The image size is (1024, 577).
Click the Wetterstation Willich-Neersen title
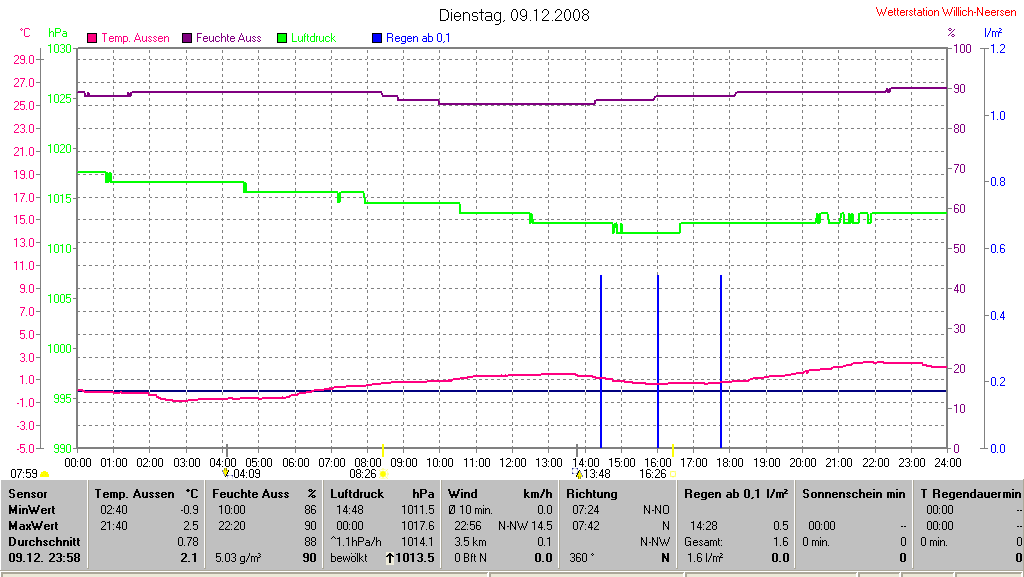[x=946, y=12]
